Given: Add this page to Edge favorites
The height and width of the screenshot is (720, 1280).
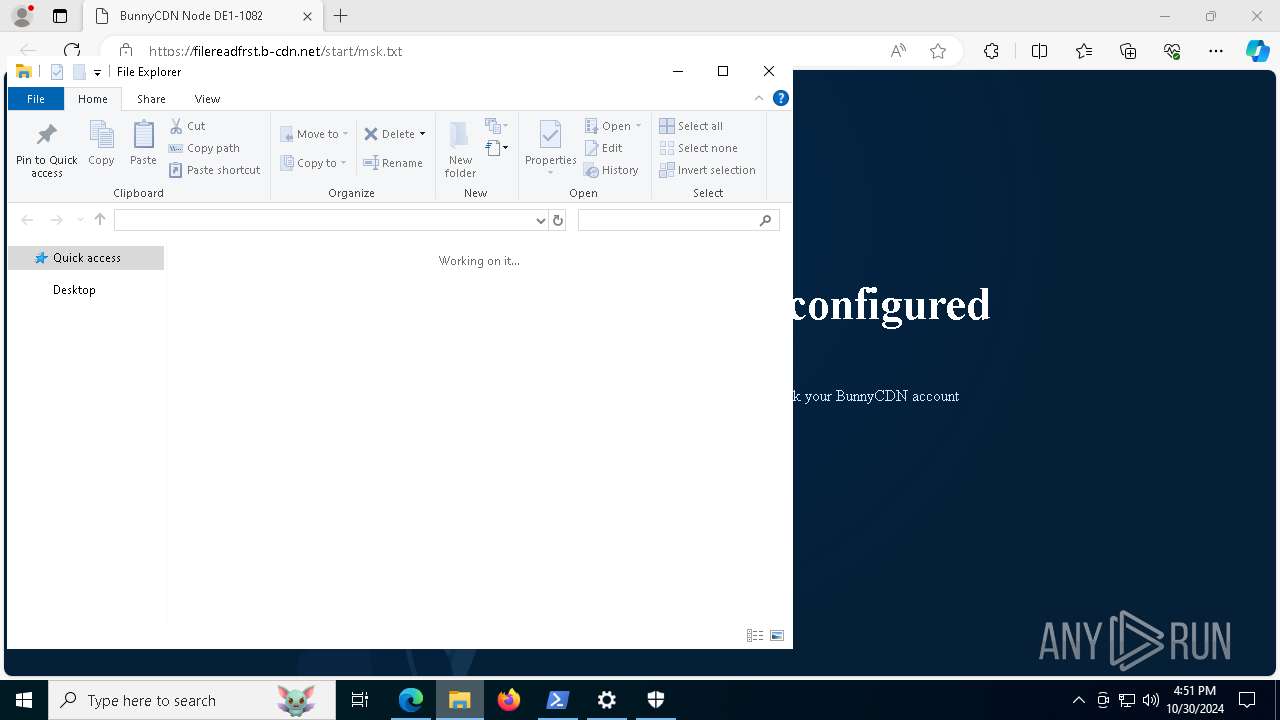Looking at the screenshot, I should point(938,51).
